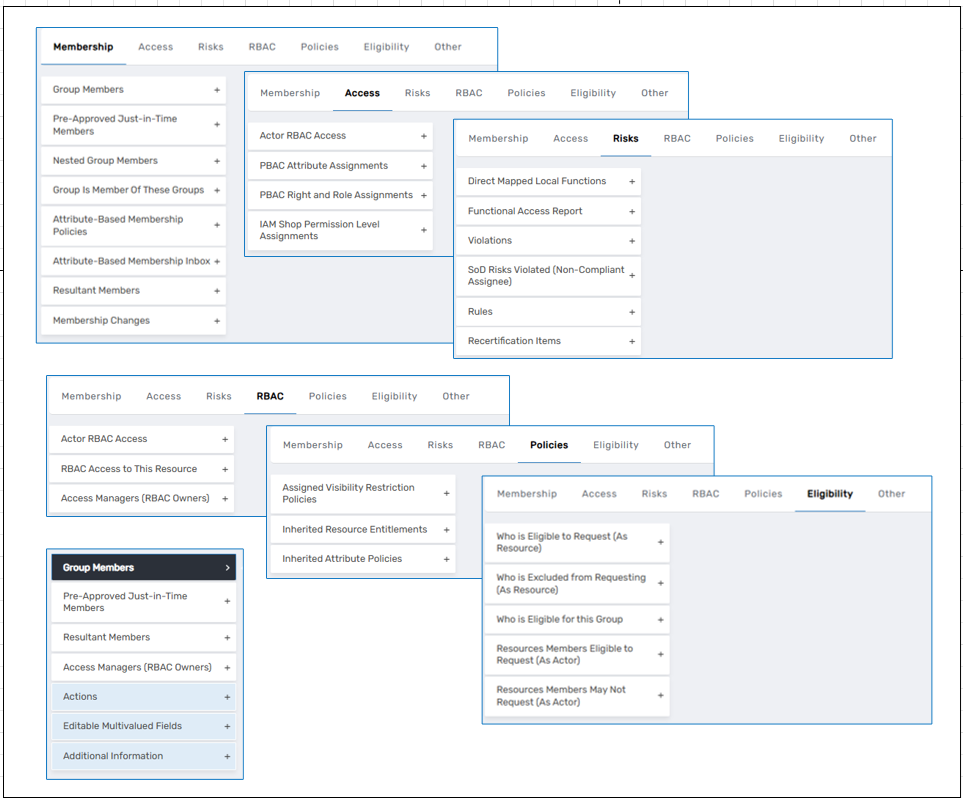Open the RBAC tab in the Risks-active panel

point(677,138)
